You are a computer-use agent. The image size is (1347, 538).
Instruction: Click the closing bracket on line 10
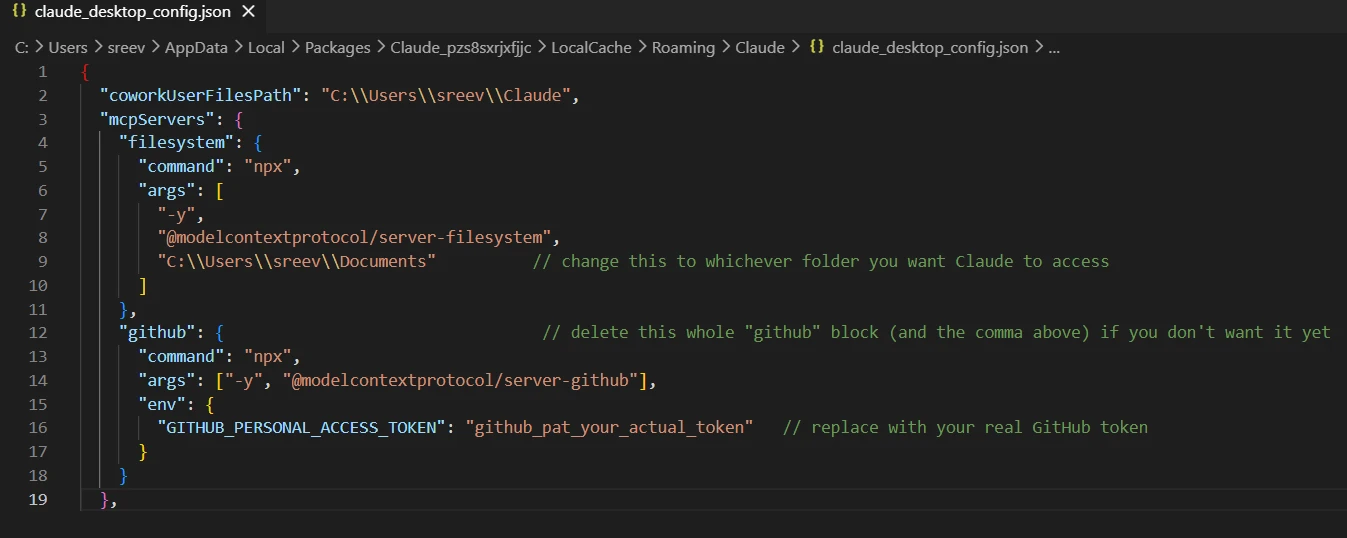point(143,285)
